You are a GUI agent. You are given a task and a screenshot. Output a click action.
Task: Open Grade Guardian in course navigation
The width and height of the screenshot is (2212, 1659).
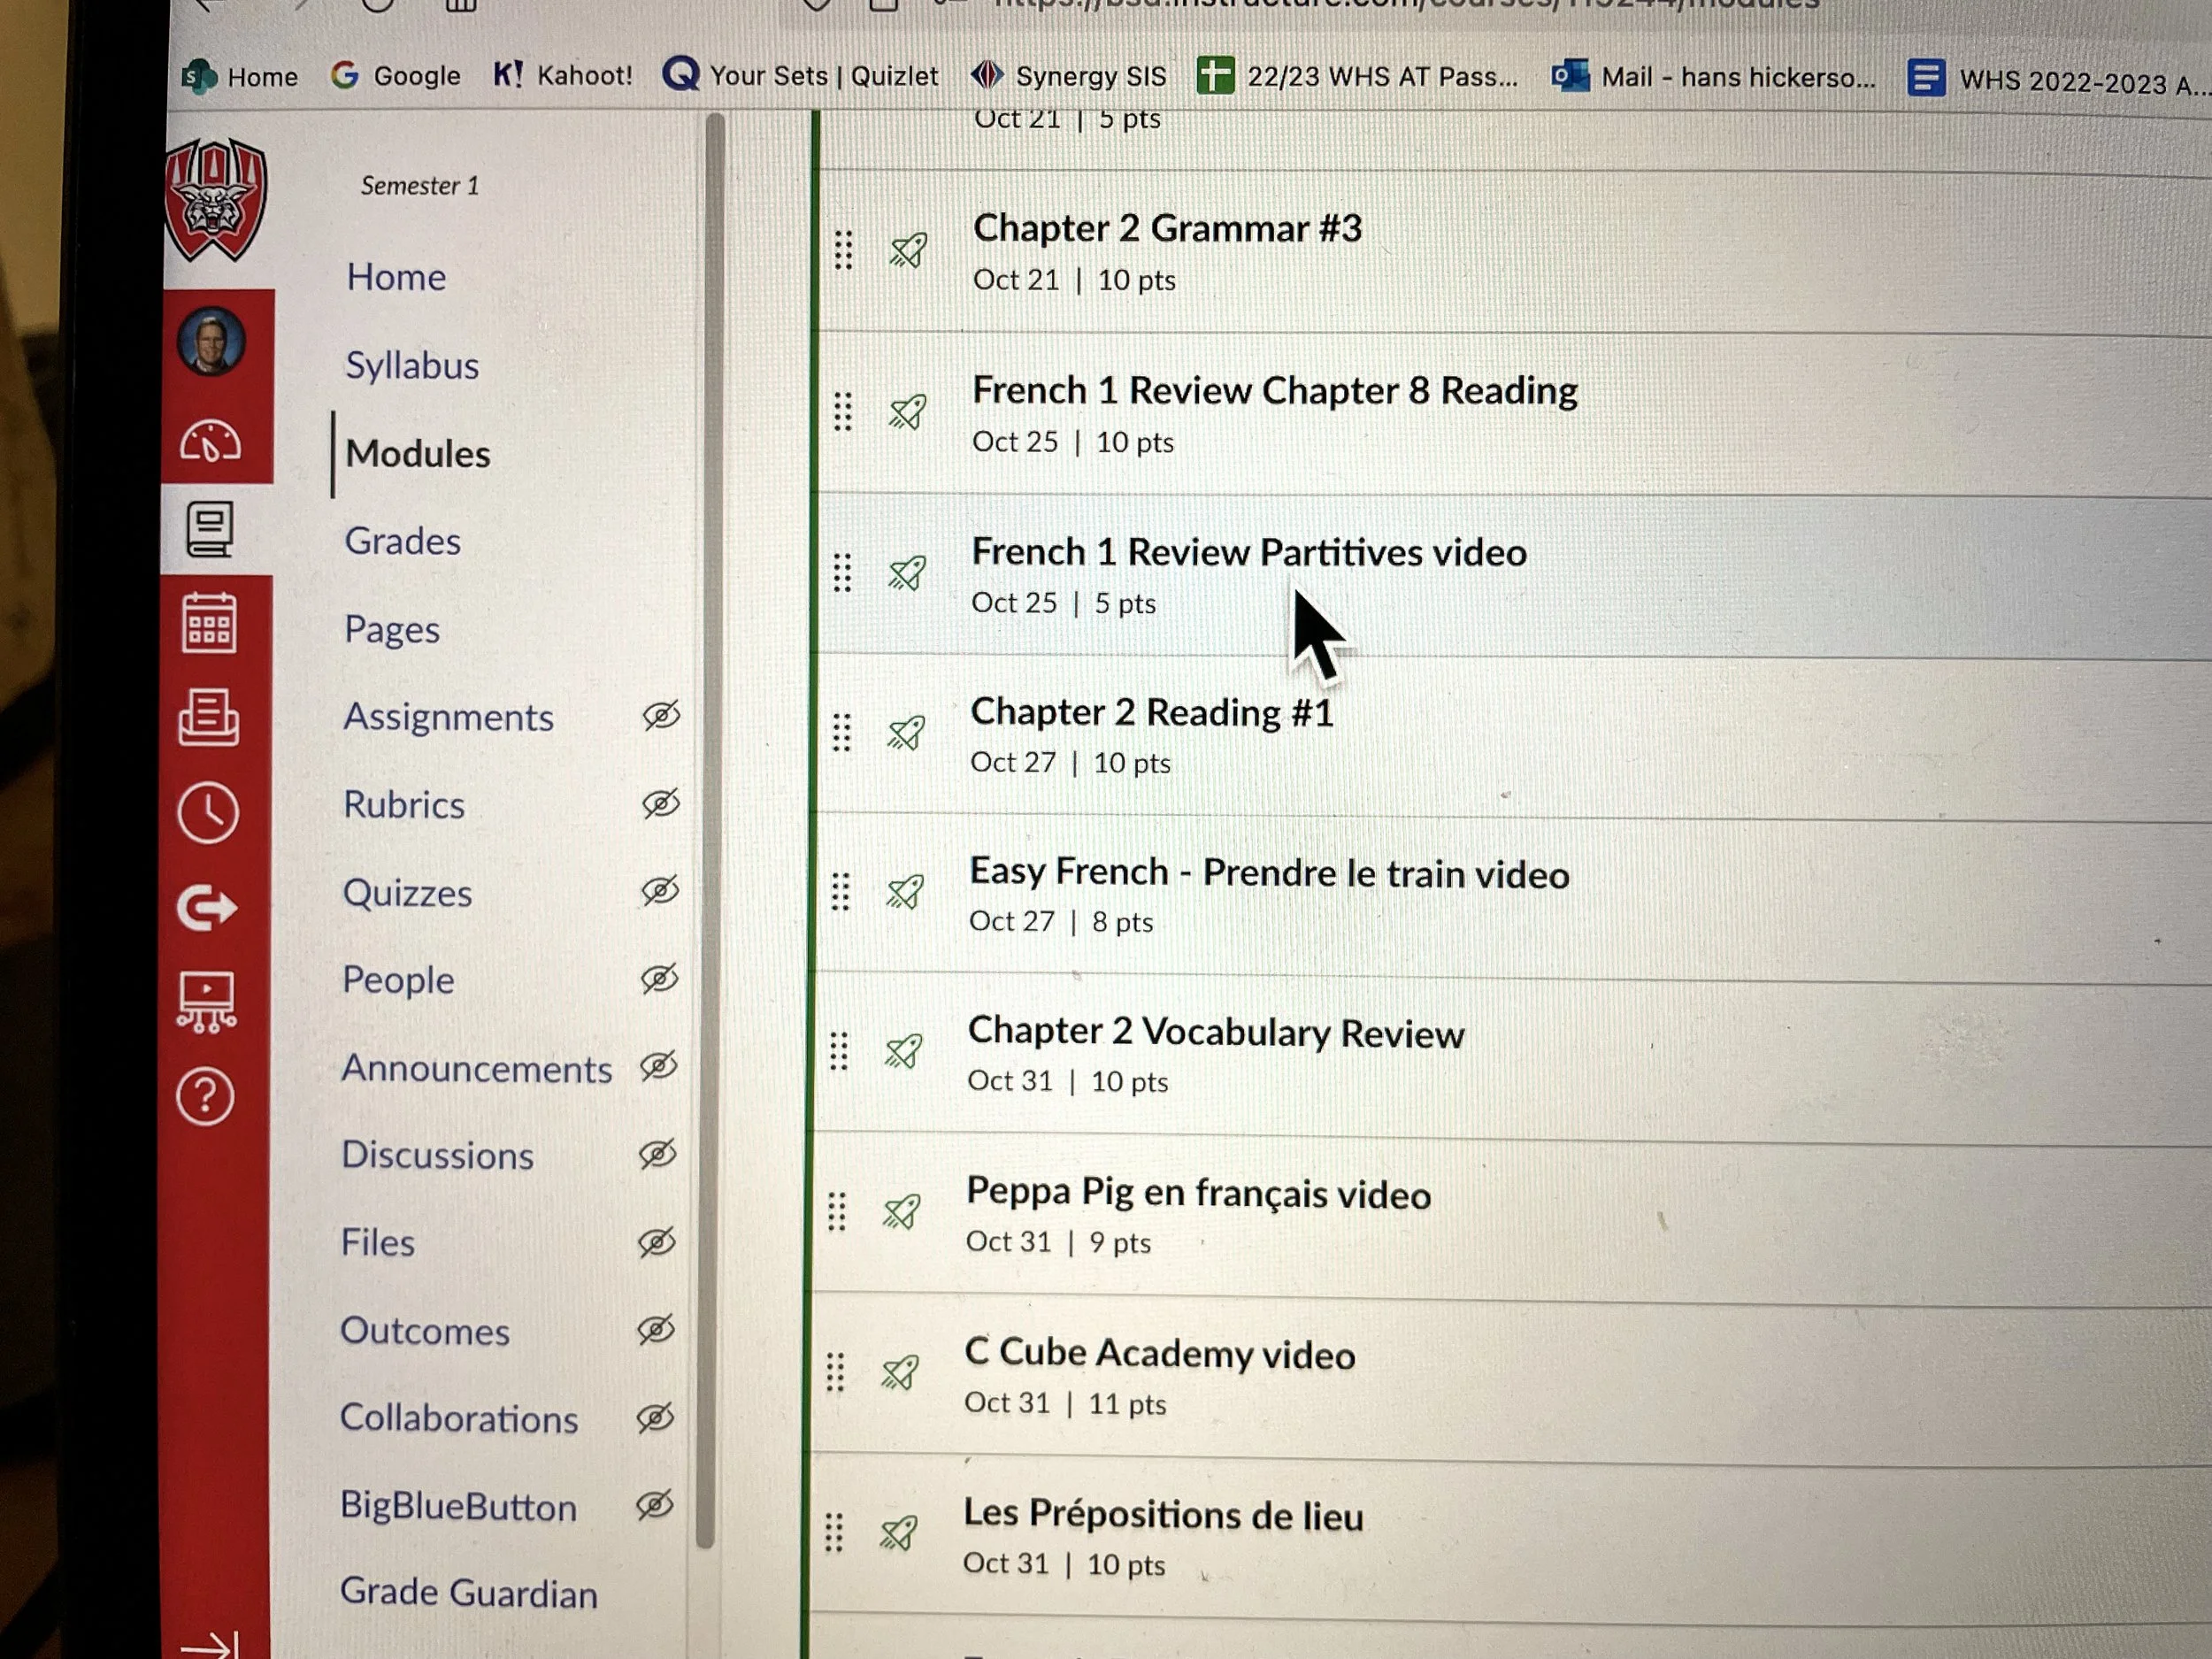468,1594
